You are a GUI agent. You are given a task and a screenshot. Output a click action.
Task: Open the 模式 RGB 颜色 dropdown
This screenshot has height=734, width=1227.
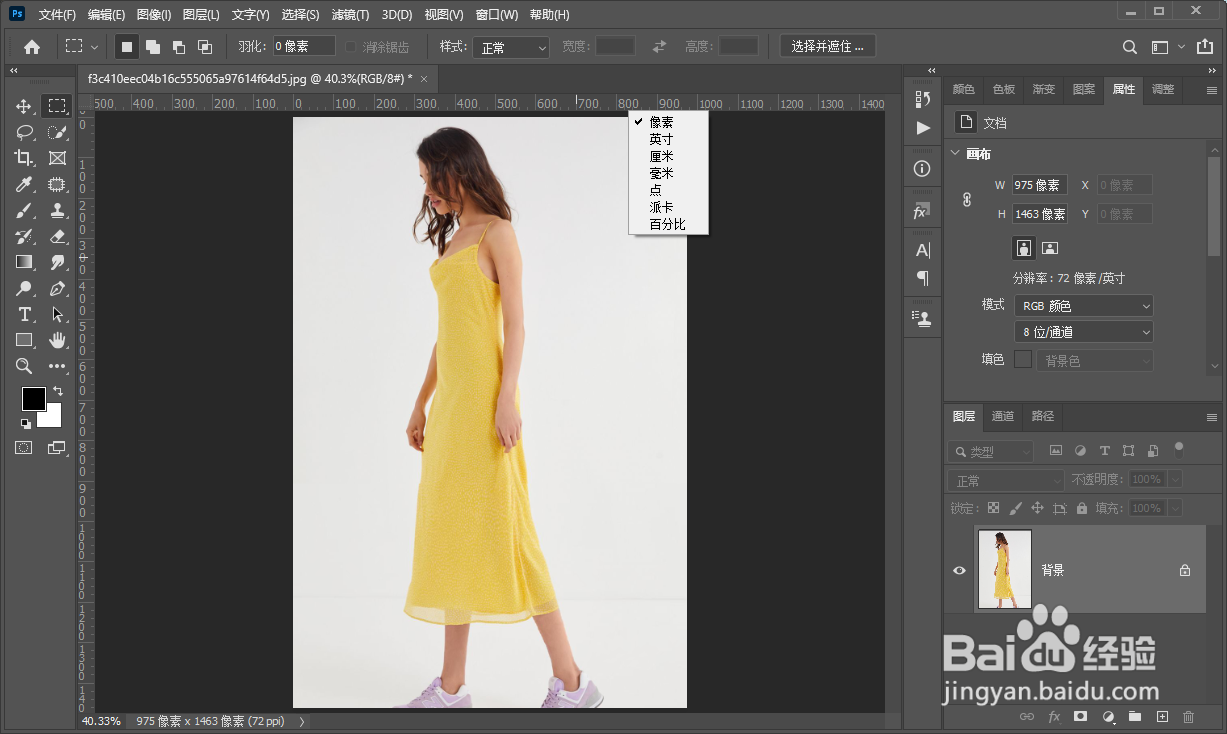click(1084, 306)
